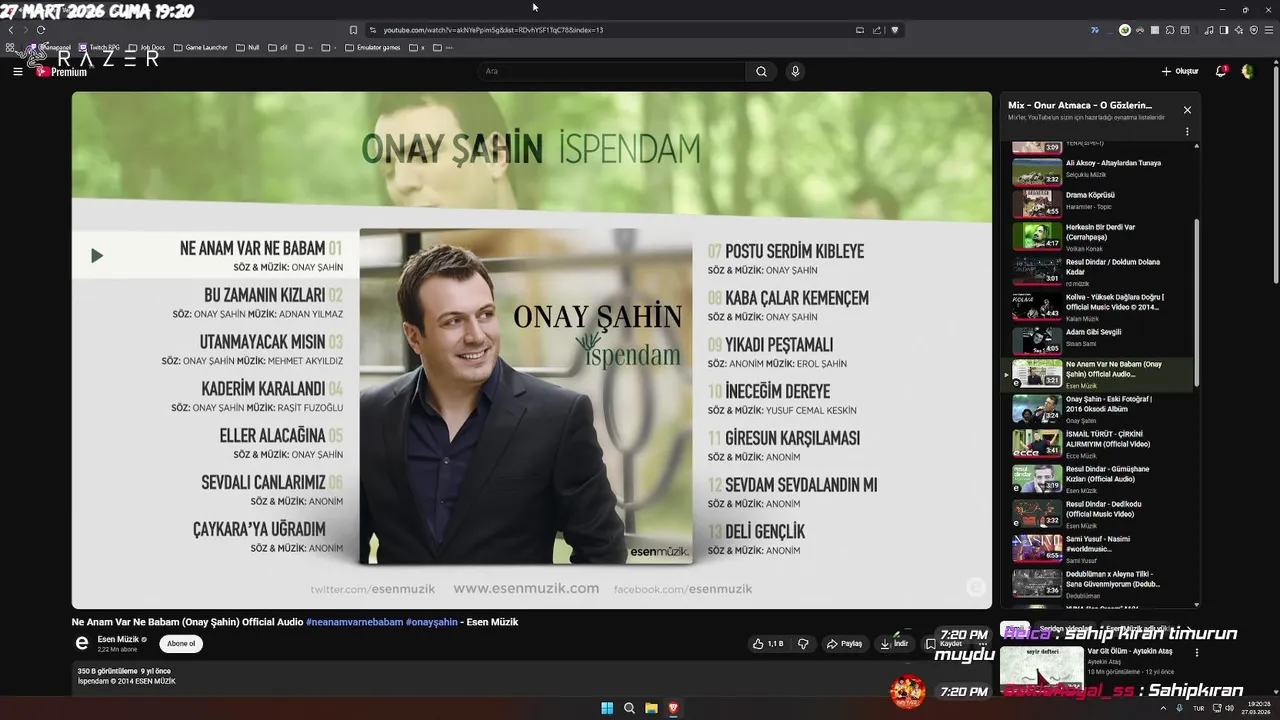
Task: Open Var Git Ölüm recommended video thumbnail
Action: point(1041,669)
